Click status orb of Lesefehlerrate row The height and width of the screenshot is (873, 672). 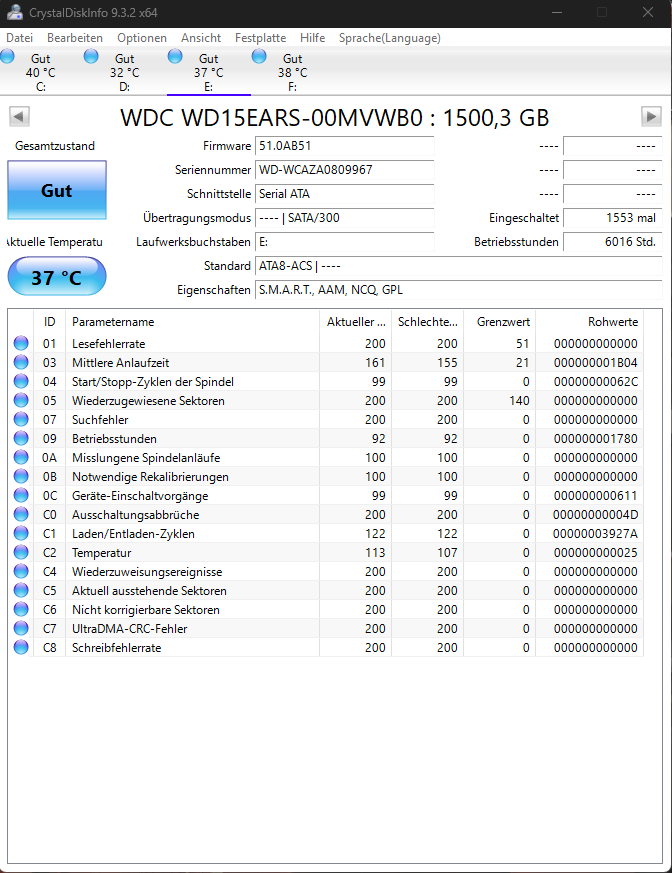pyautogui.click(x=21, y=344)
